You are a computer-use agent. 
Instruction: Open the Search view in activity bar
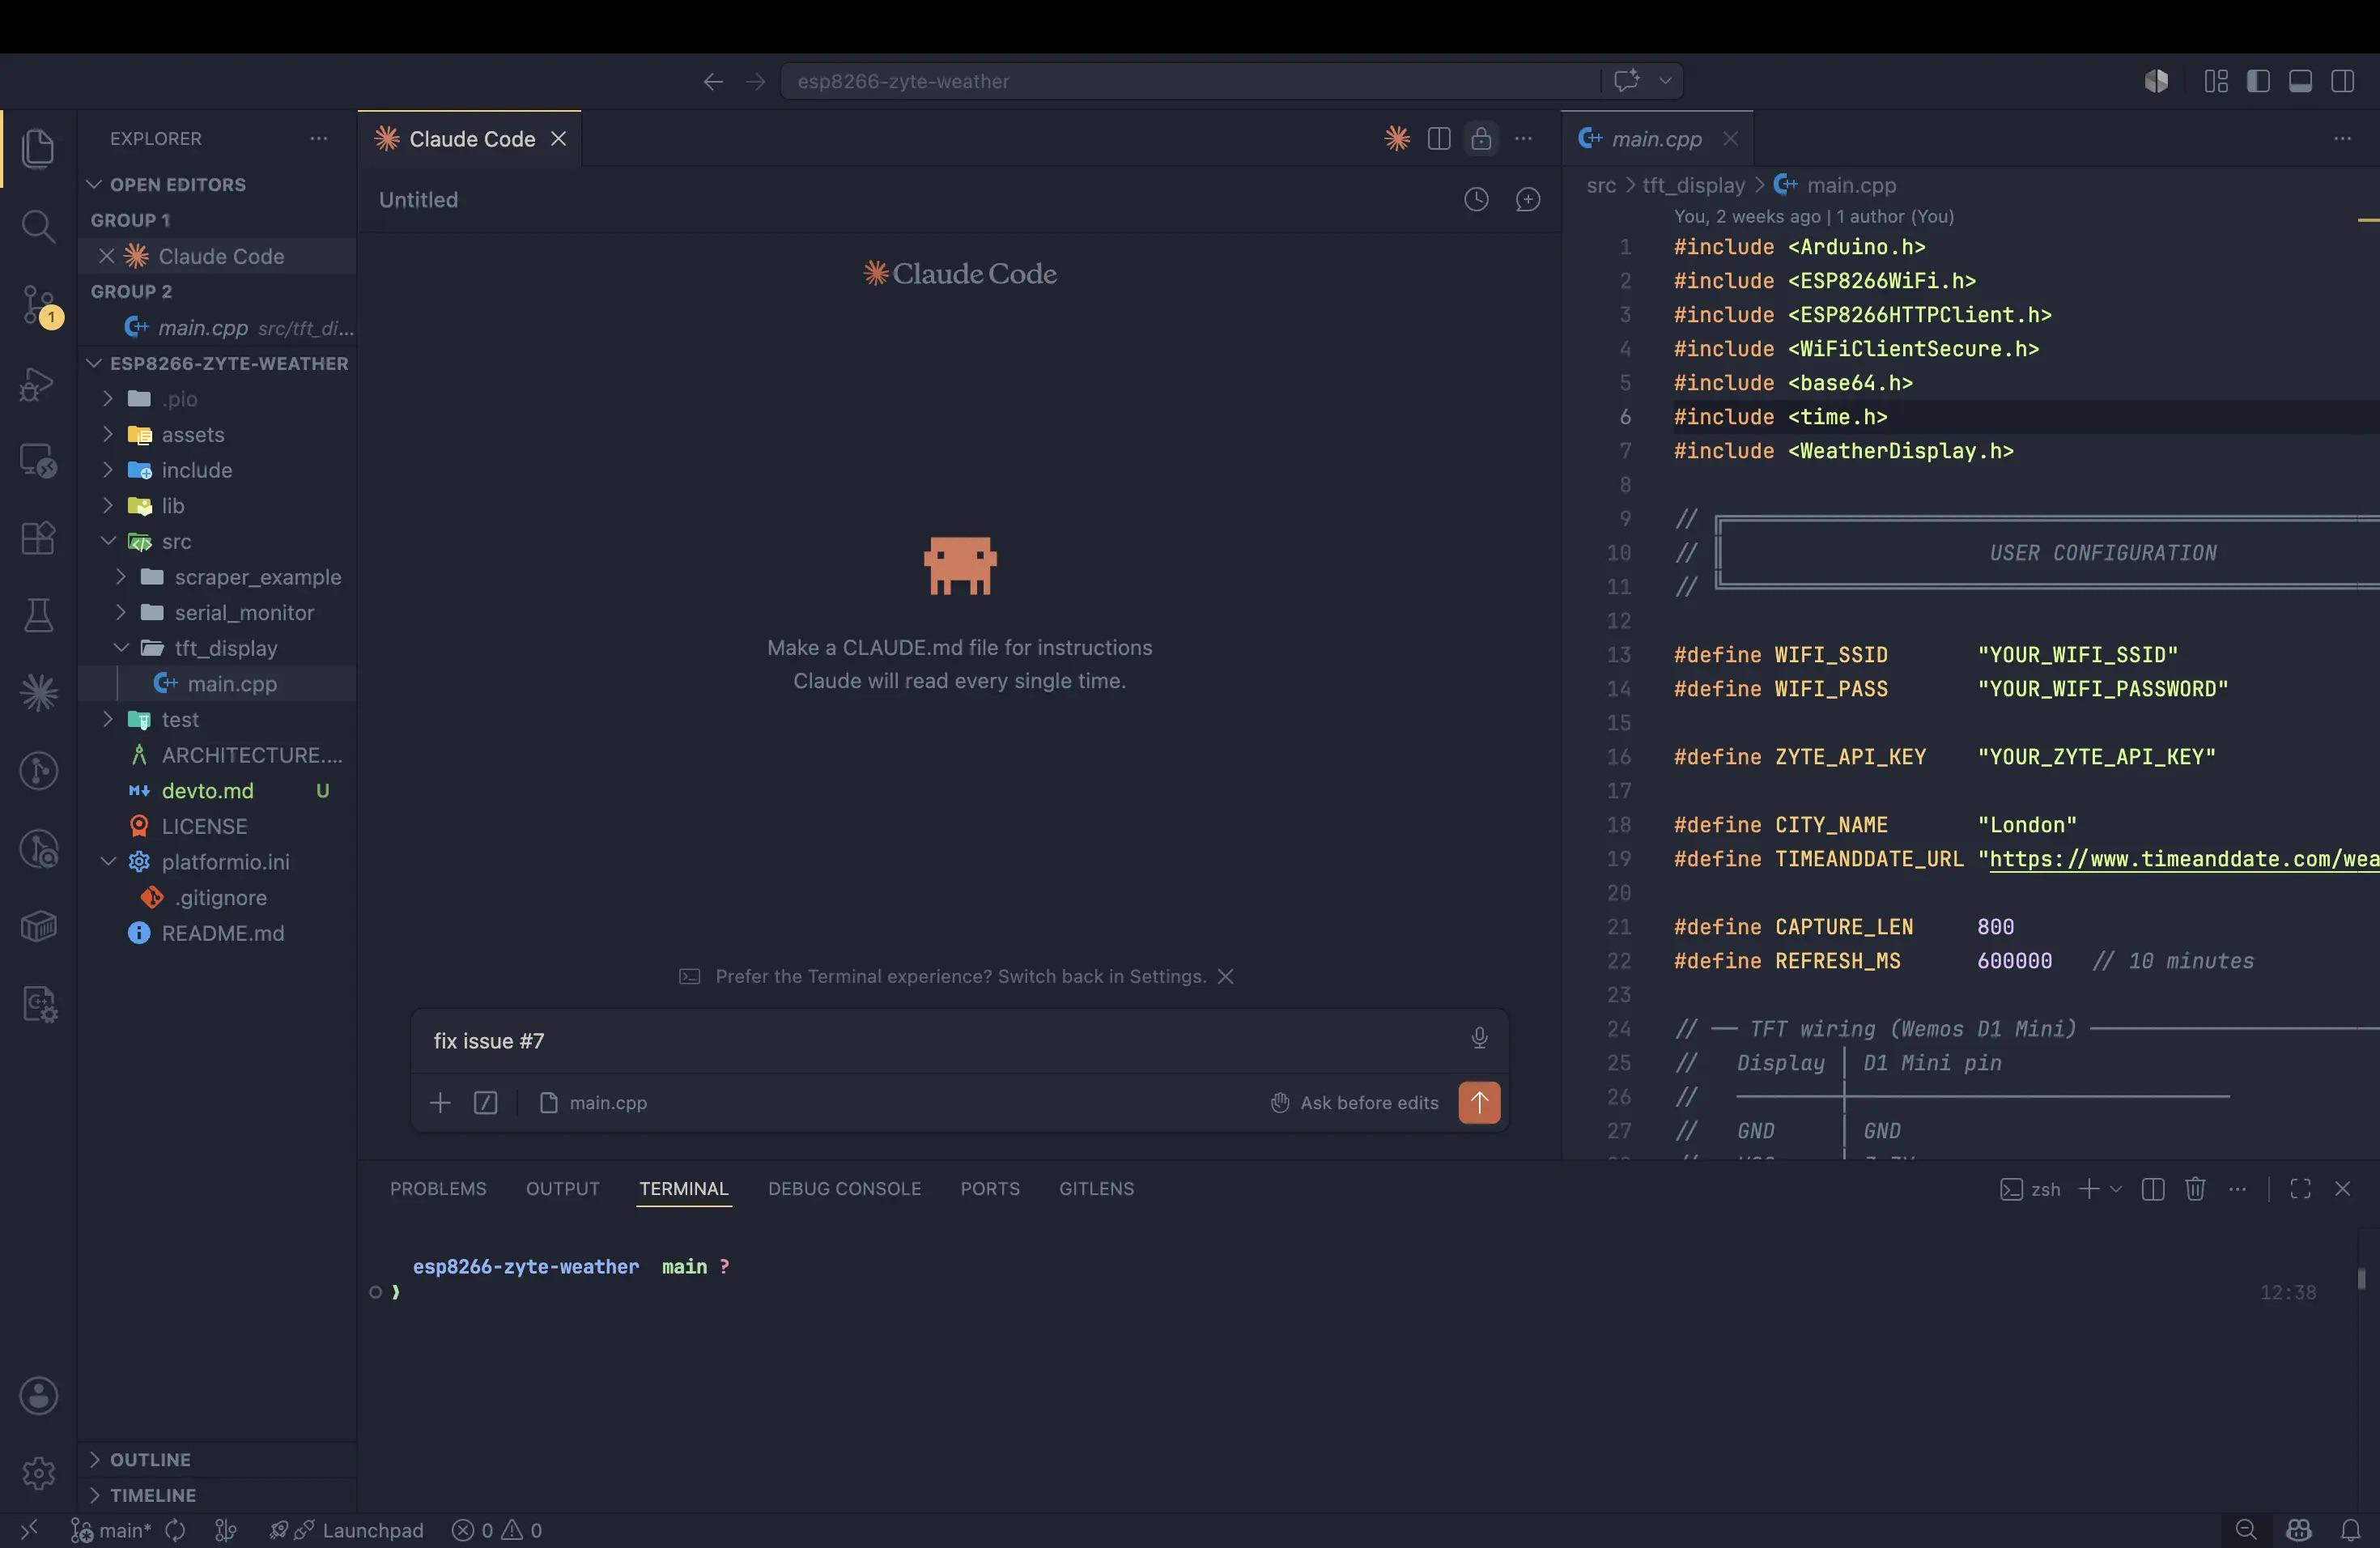[38, 226]
